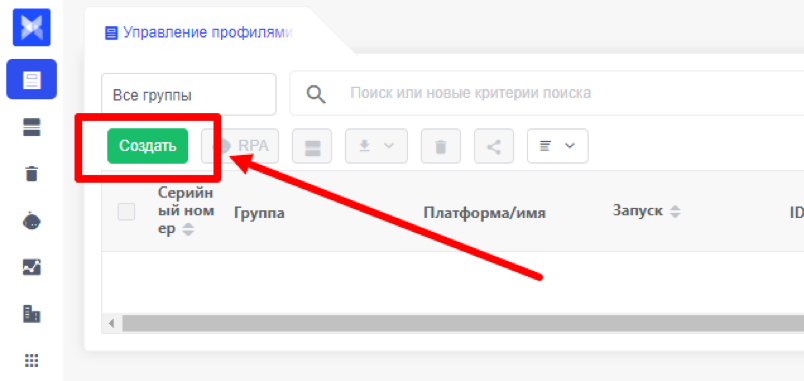Toggle the select-all checkbox in table header
The height and width of the screenshot is (381, 804).
click(x=127, y=212)
